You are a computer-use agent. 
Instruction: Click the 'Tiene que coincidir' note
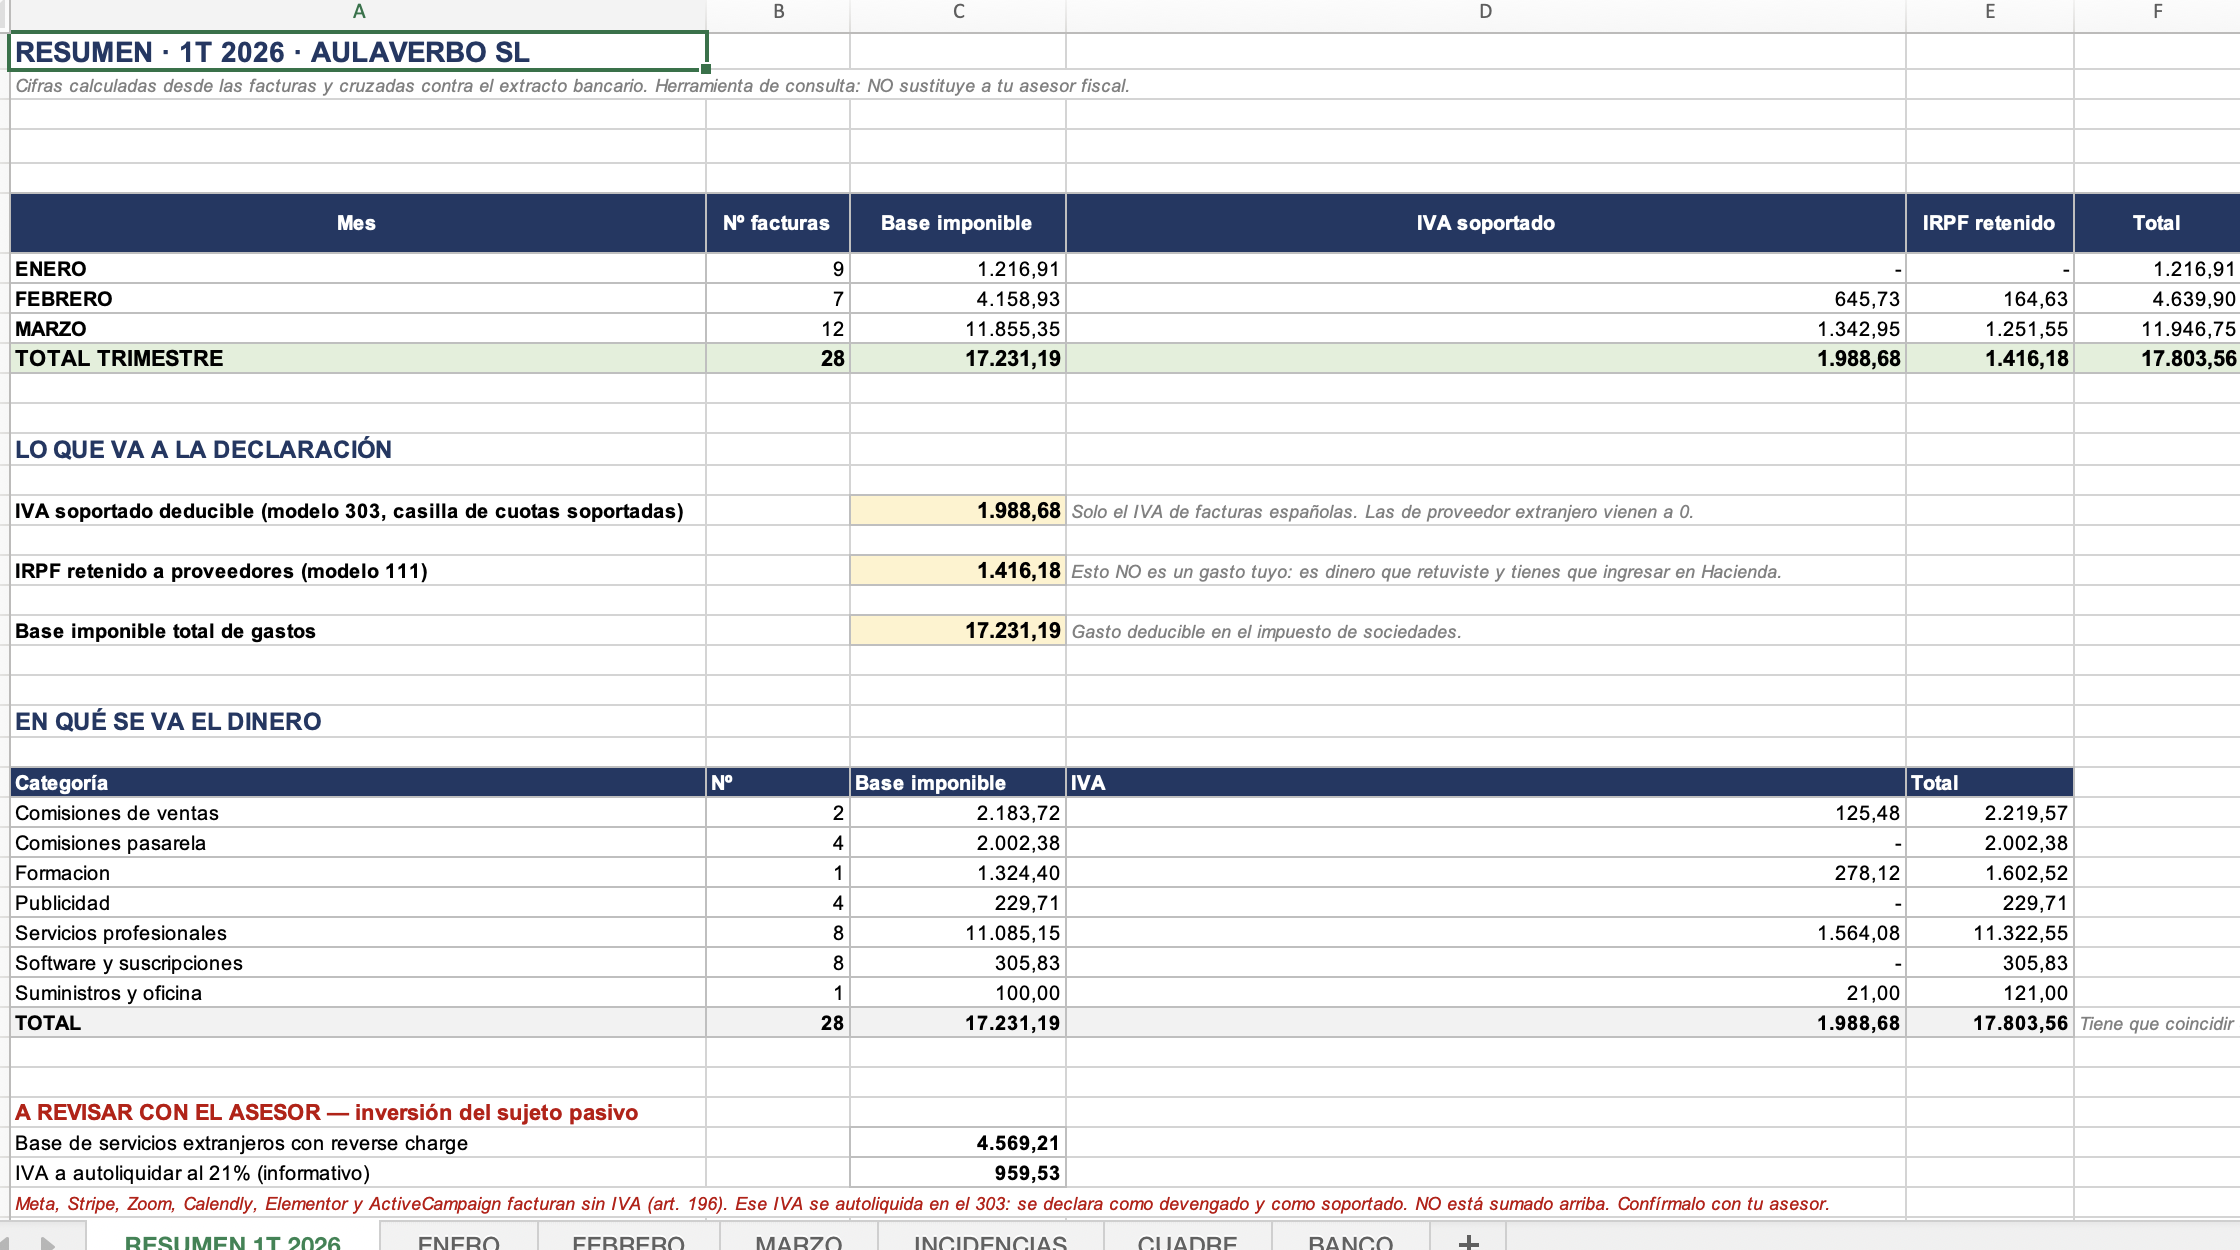click(x=2156, y=1024)
